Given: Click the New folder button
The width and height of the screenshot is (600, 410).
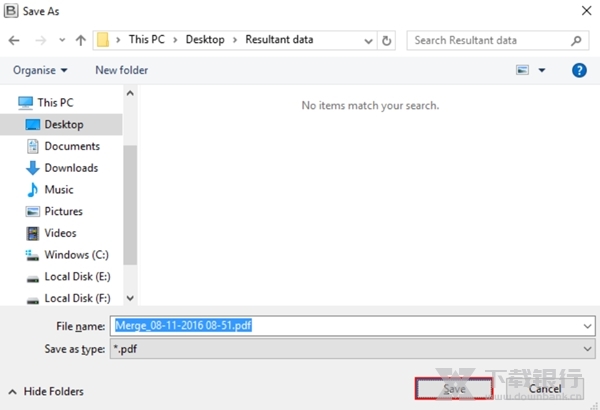Looking at the screenshot, I should point(121,70).
